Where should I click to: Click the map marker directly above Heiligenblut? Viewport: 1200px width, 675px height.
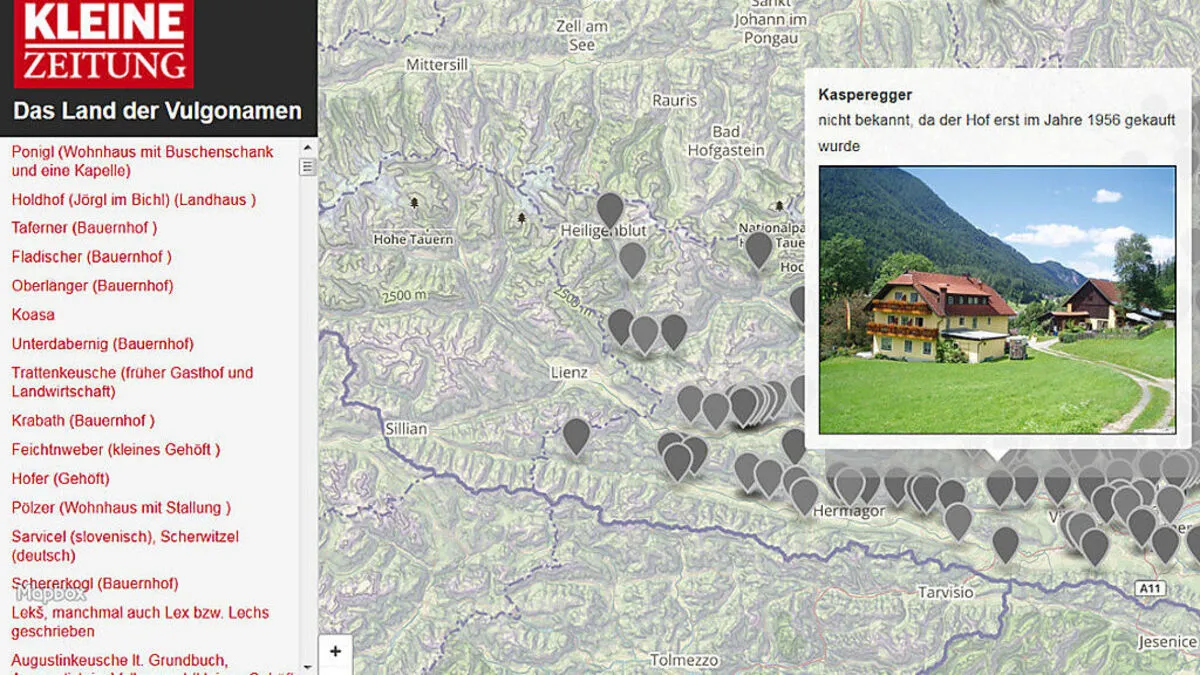point(610,209)
